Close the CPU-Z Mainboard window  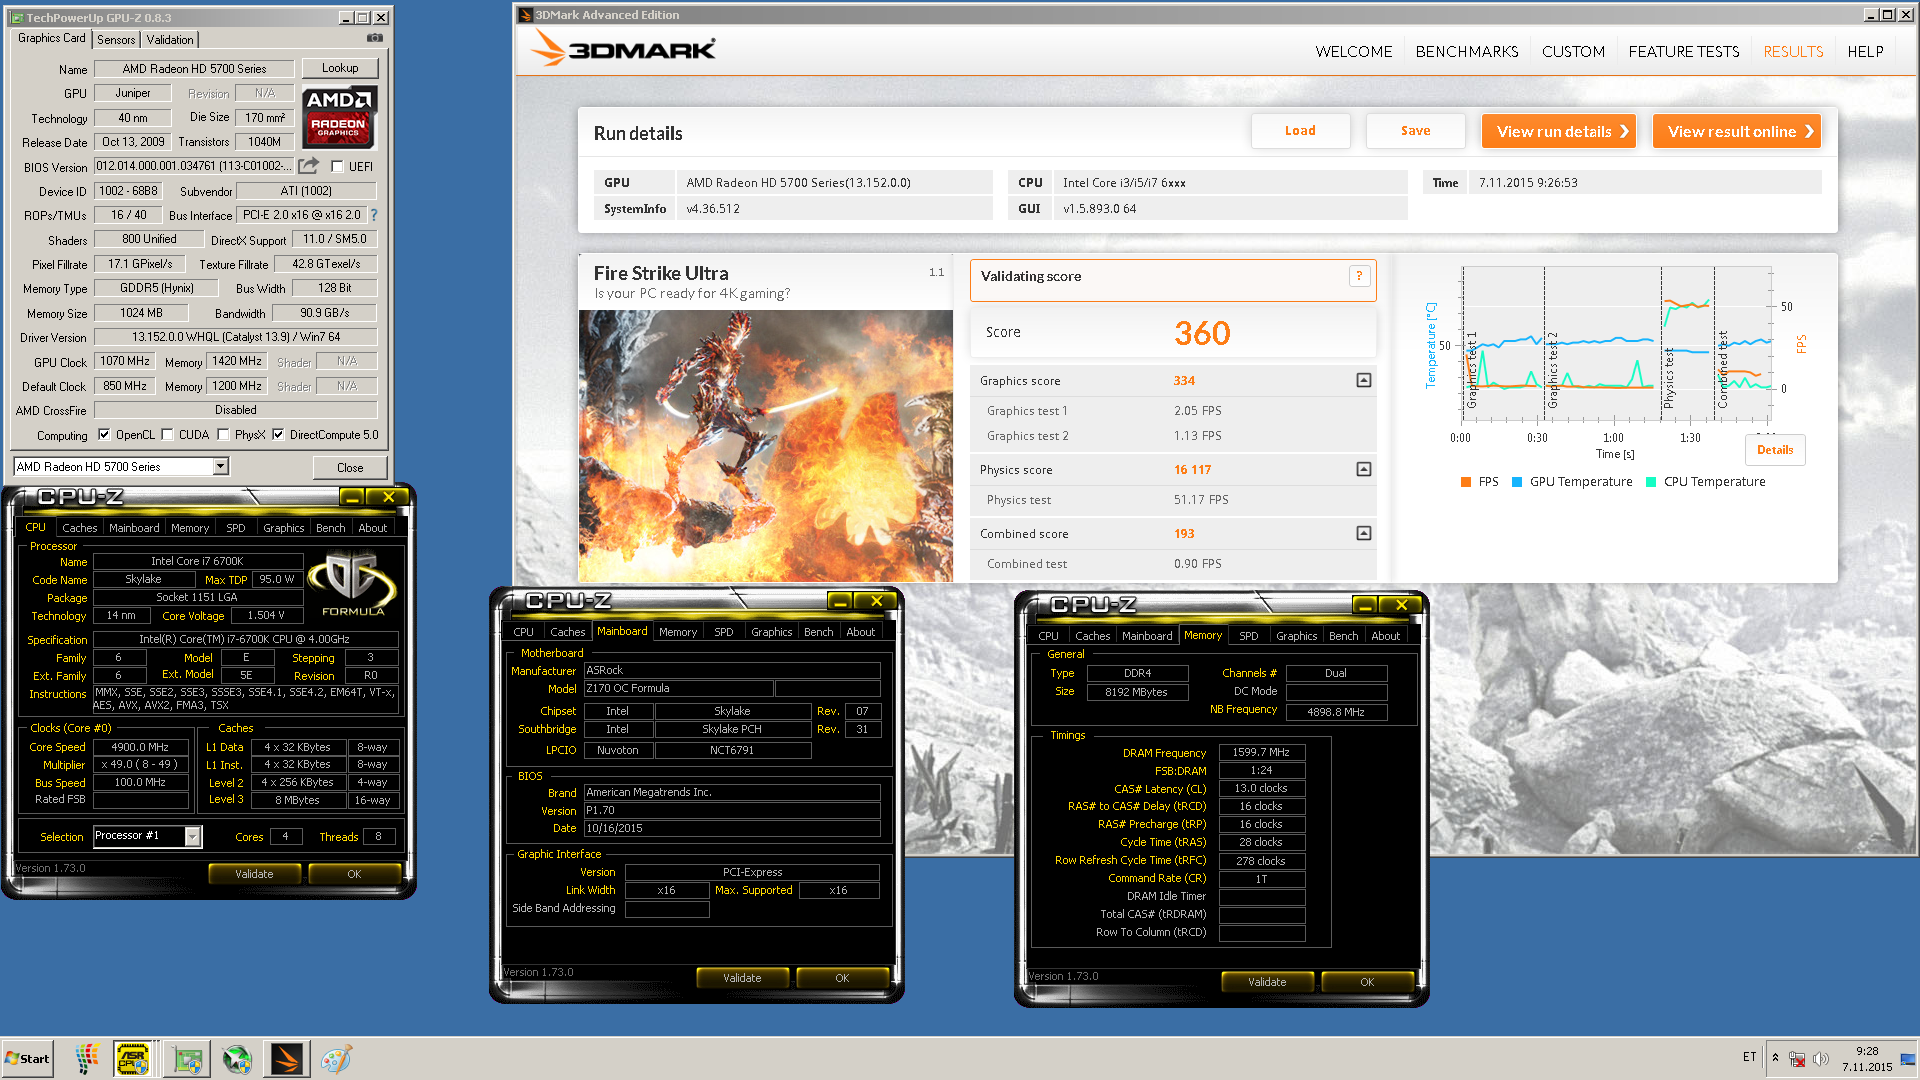pyautogui.click(x=876, y=601)
